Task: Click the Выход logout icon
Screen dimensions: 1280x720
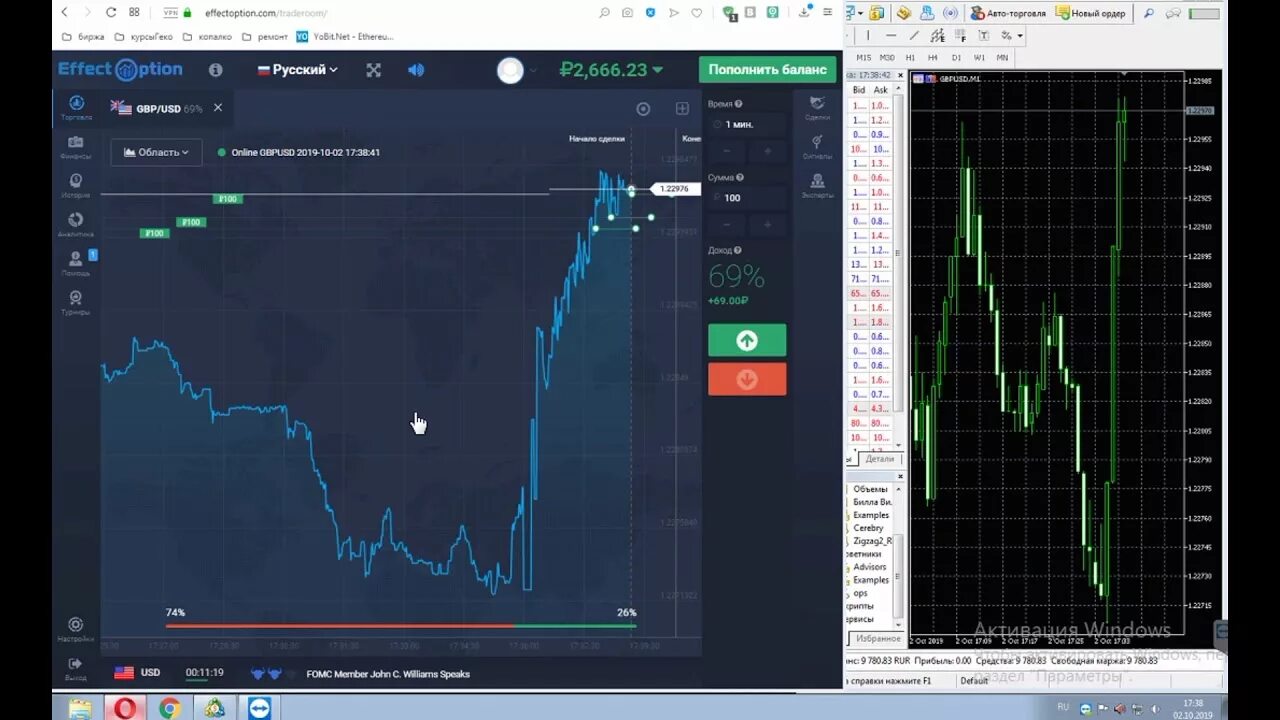Action: pos(76,668)
